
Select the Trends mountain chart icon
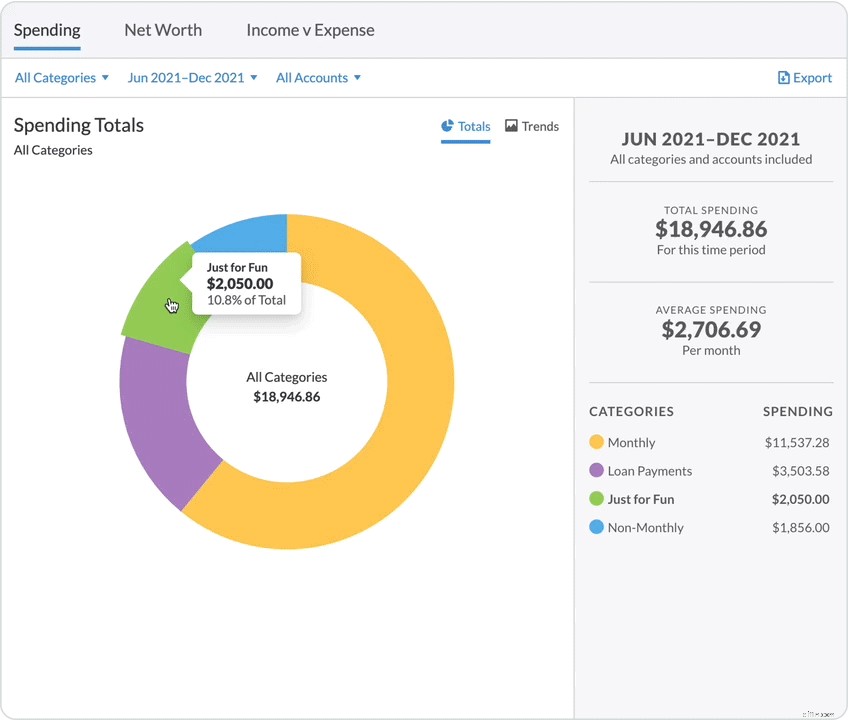tap(512, 126)
